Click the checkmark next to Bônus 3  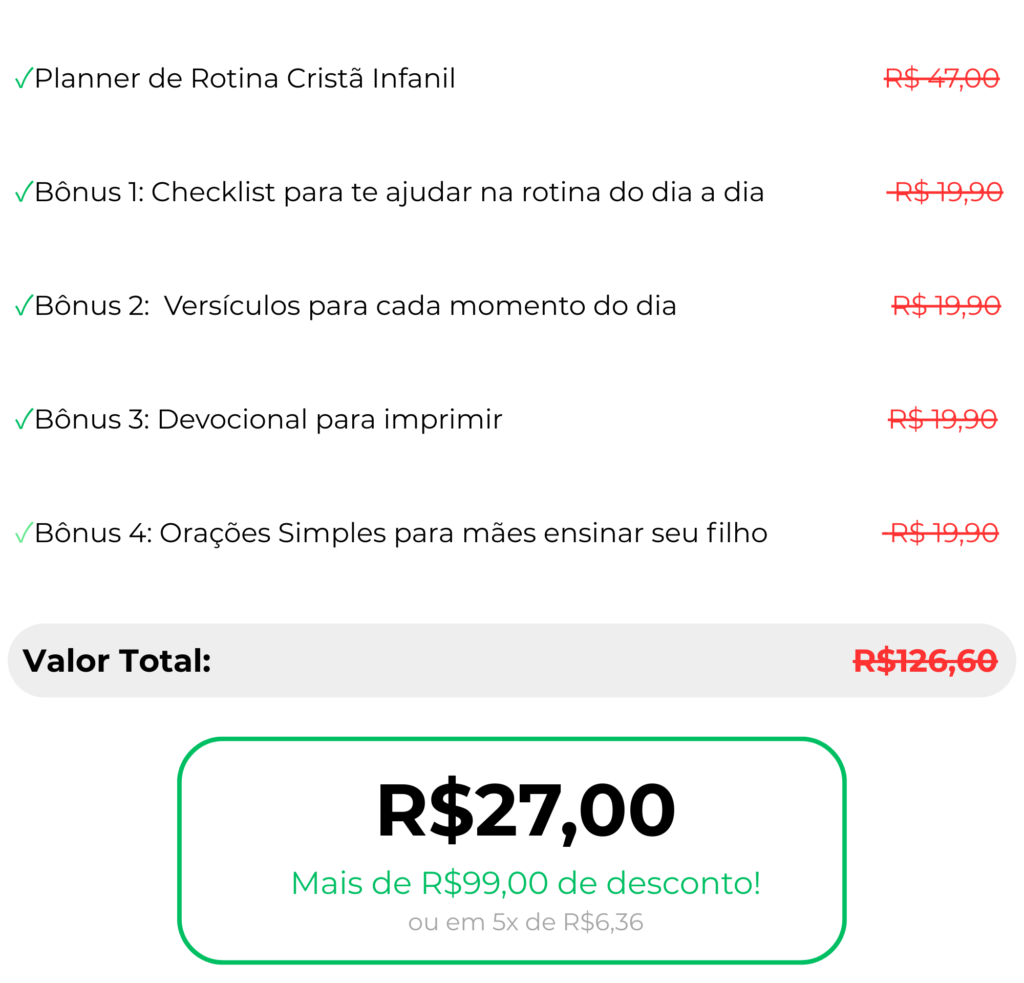[23, 421]
